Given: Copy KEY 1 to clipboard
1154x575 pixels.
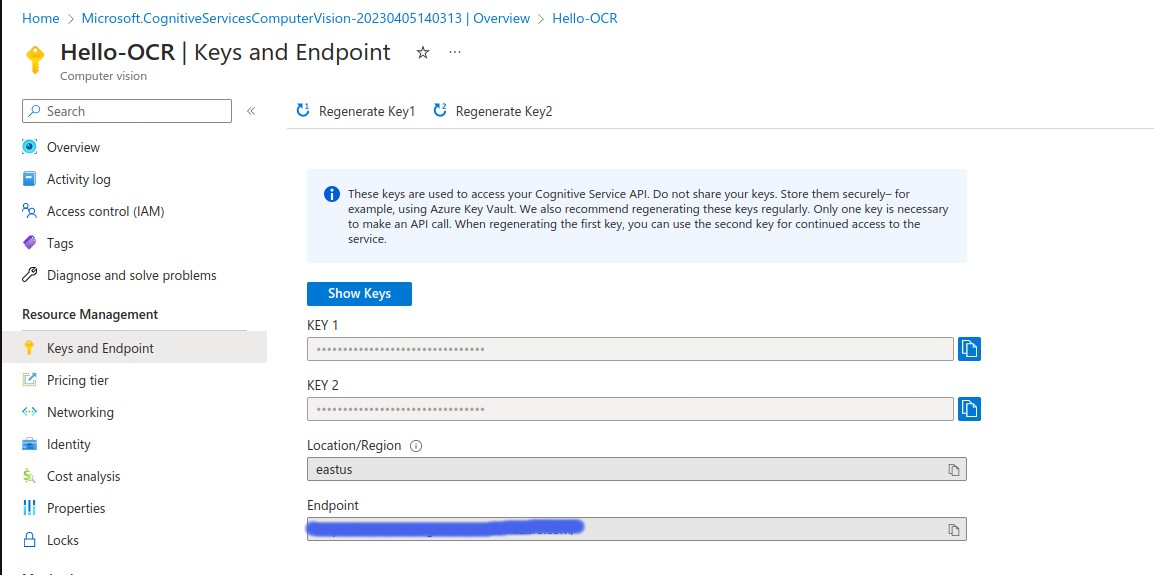Looking at the screenshot, I should [x=969, y=349].
